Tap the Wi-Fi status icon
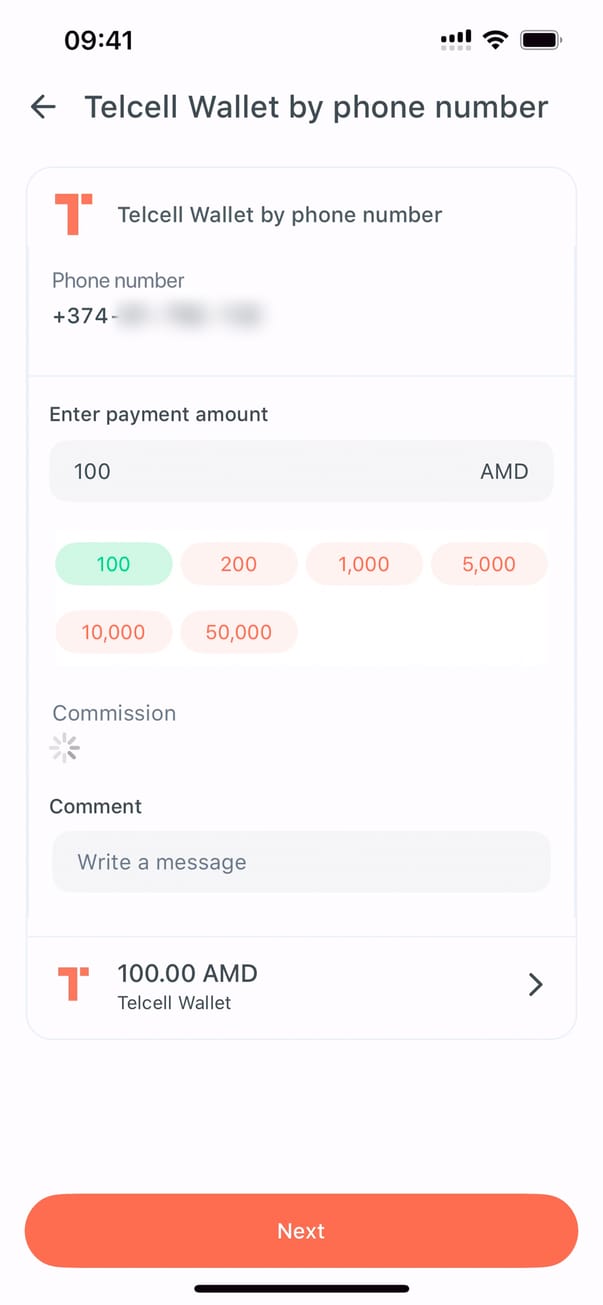 pos(494,40)
